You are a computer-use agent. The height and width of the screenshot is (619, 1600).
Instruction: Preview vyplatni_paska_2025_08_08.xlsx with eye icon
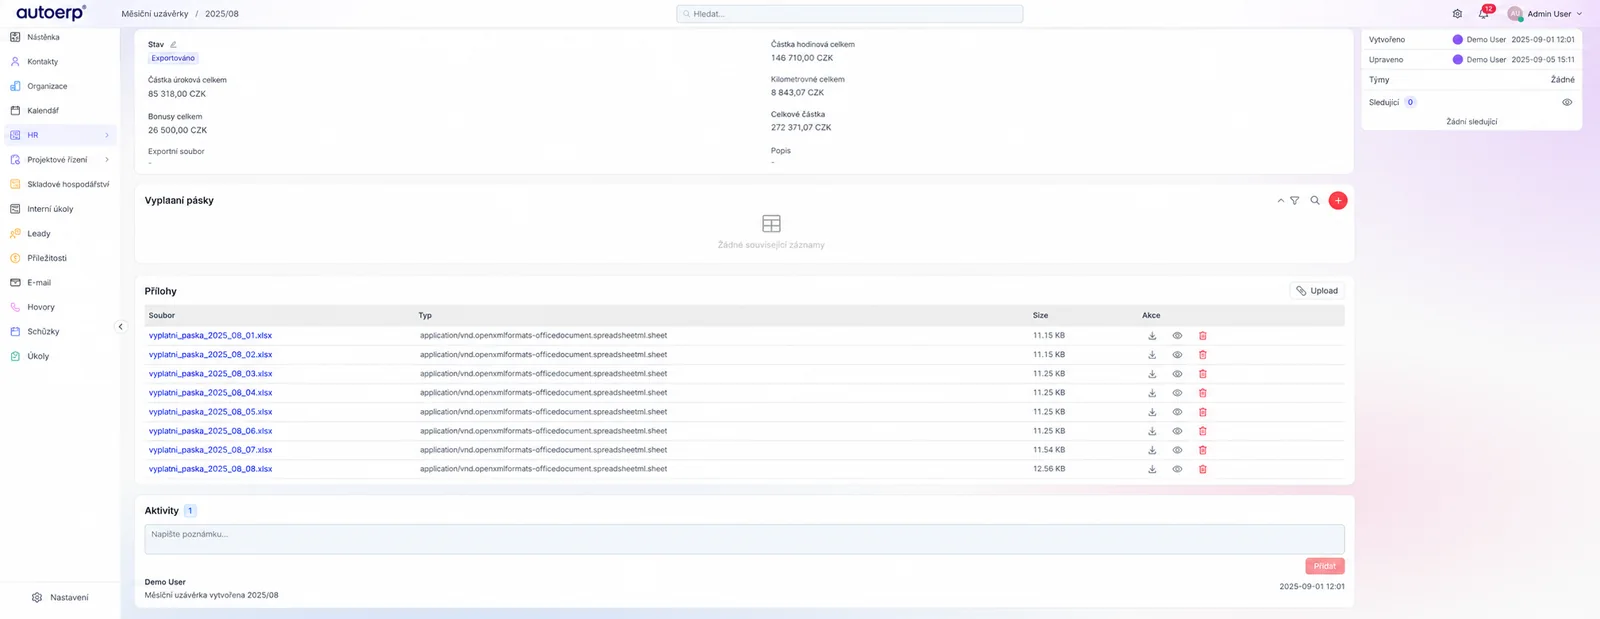click(x=1177, y=469)
